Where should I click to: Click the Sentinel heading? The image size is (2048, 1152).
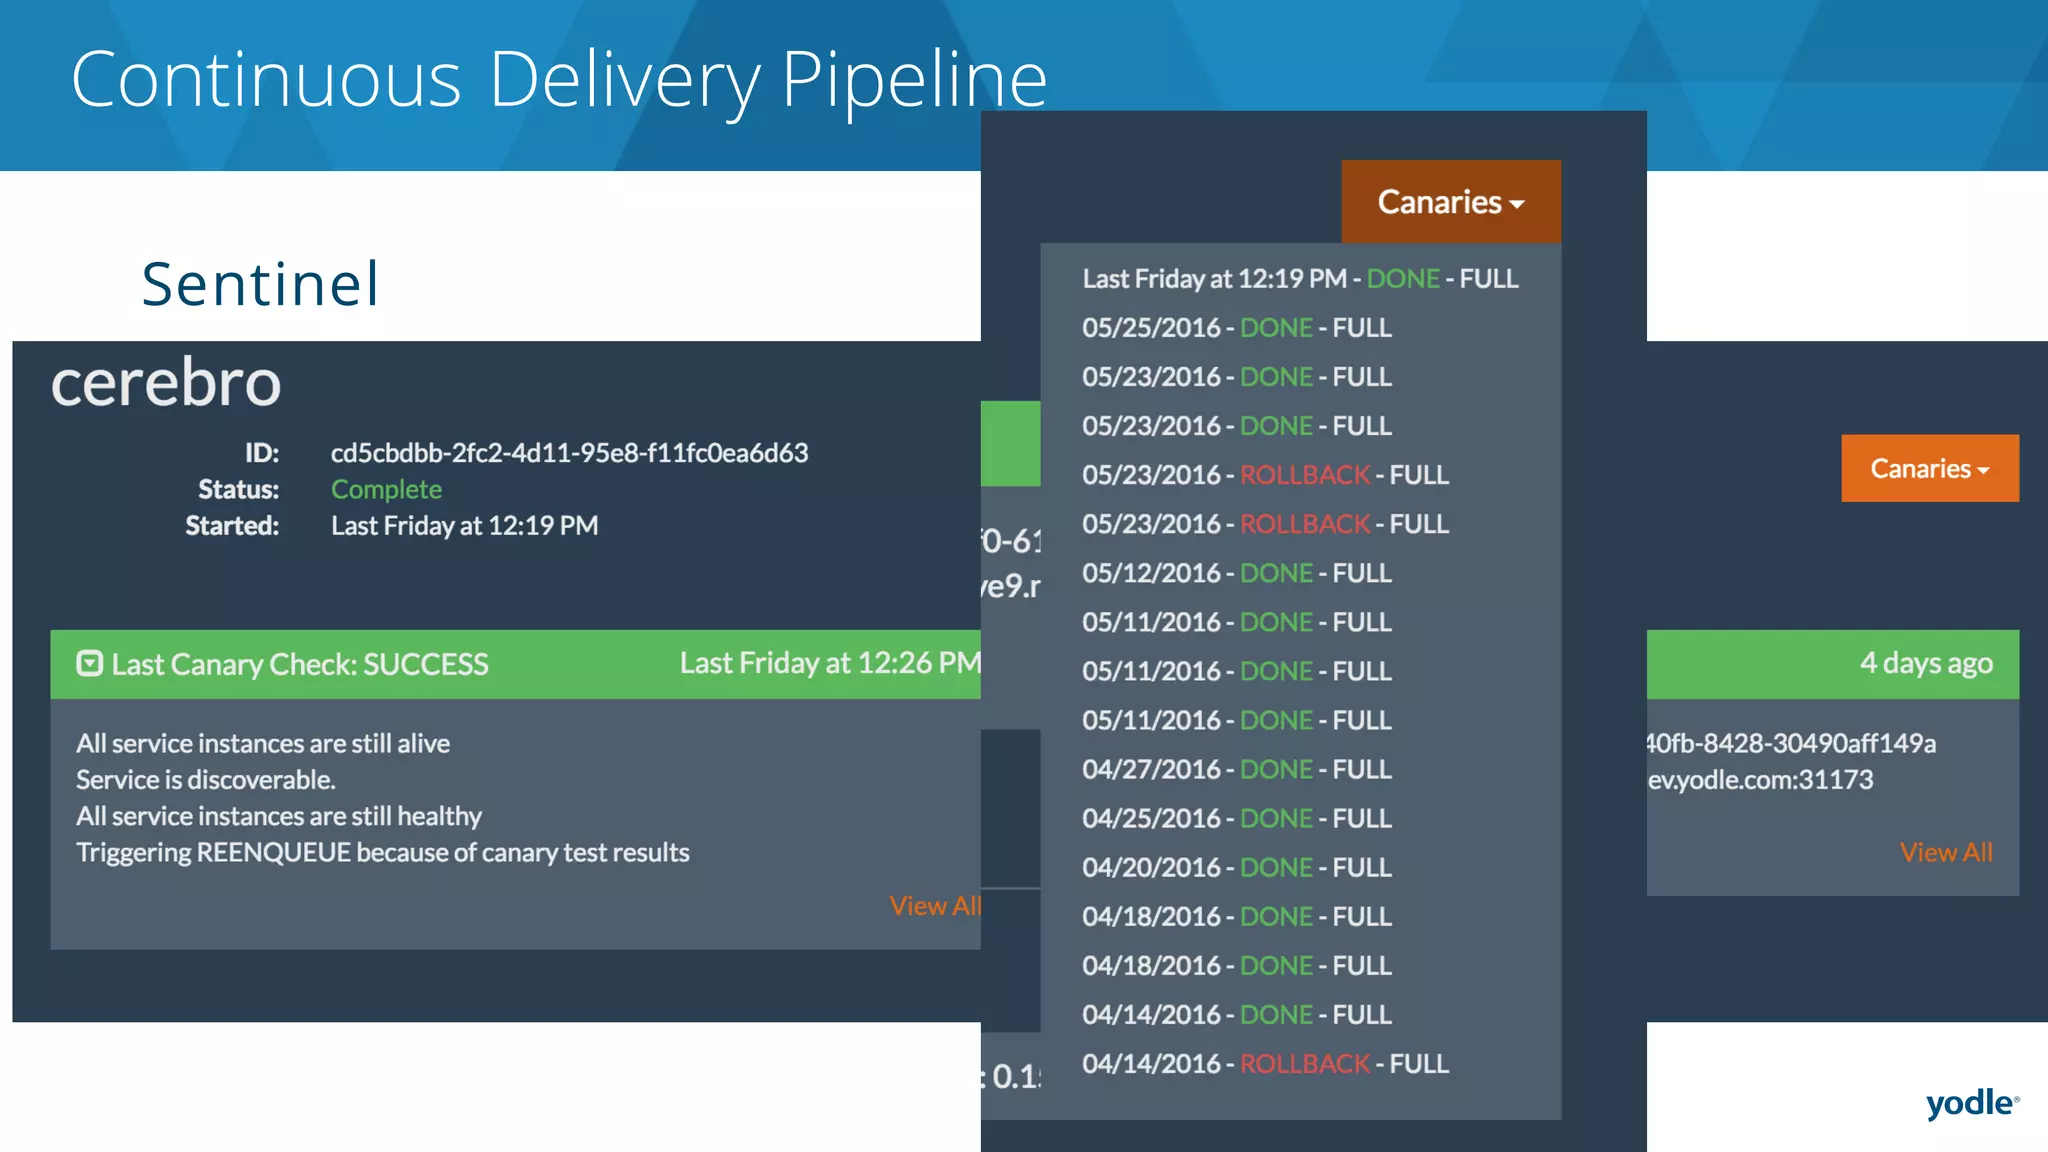pos(260,284)
